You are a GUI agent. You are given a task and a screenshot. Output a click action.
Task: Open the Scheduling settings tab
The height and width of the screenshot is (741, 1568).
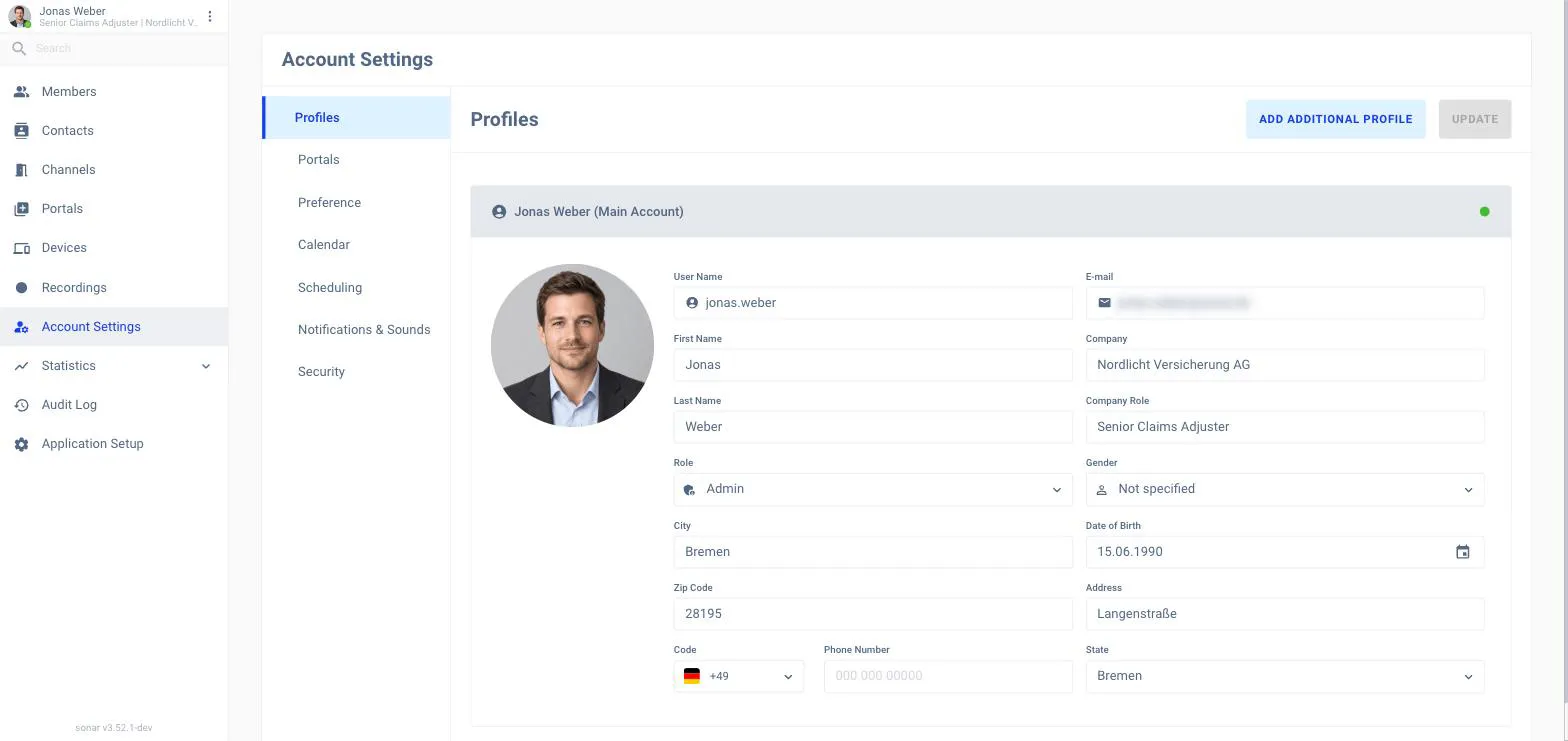[x=357, y=287]
